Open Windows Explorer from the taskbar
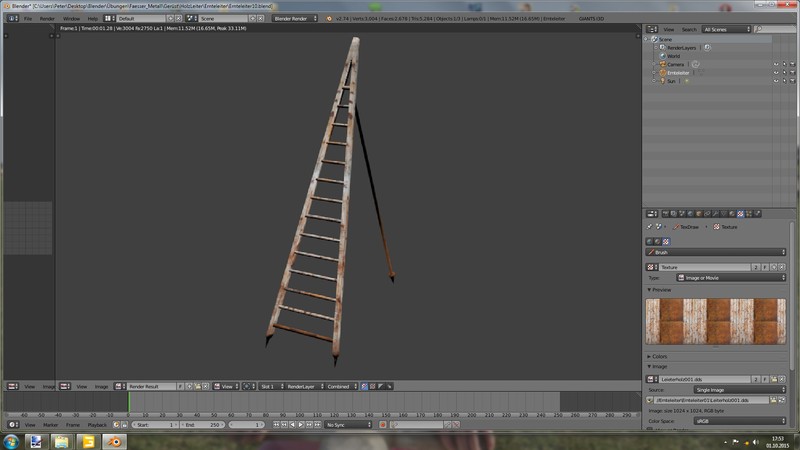Screen dimensions: 800x450 tap(61, 440)
